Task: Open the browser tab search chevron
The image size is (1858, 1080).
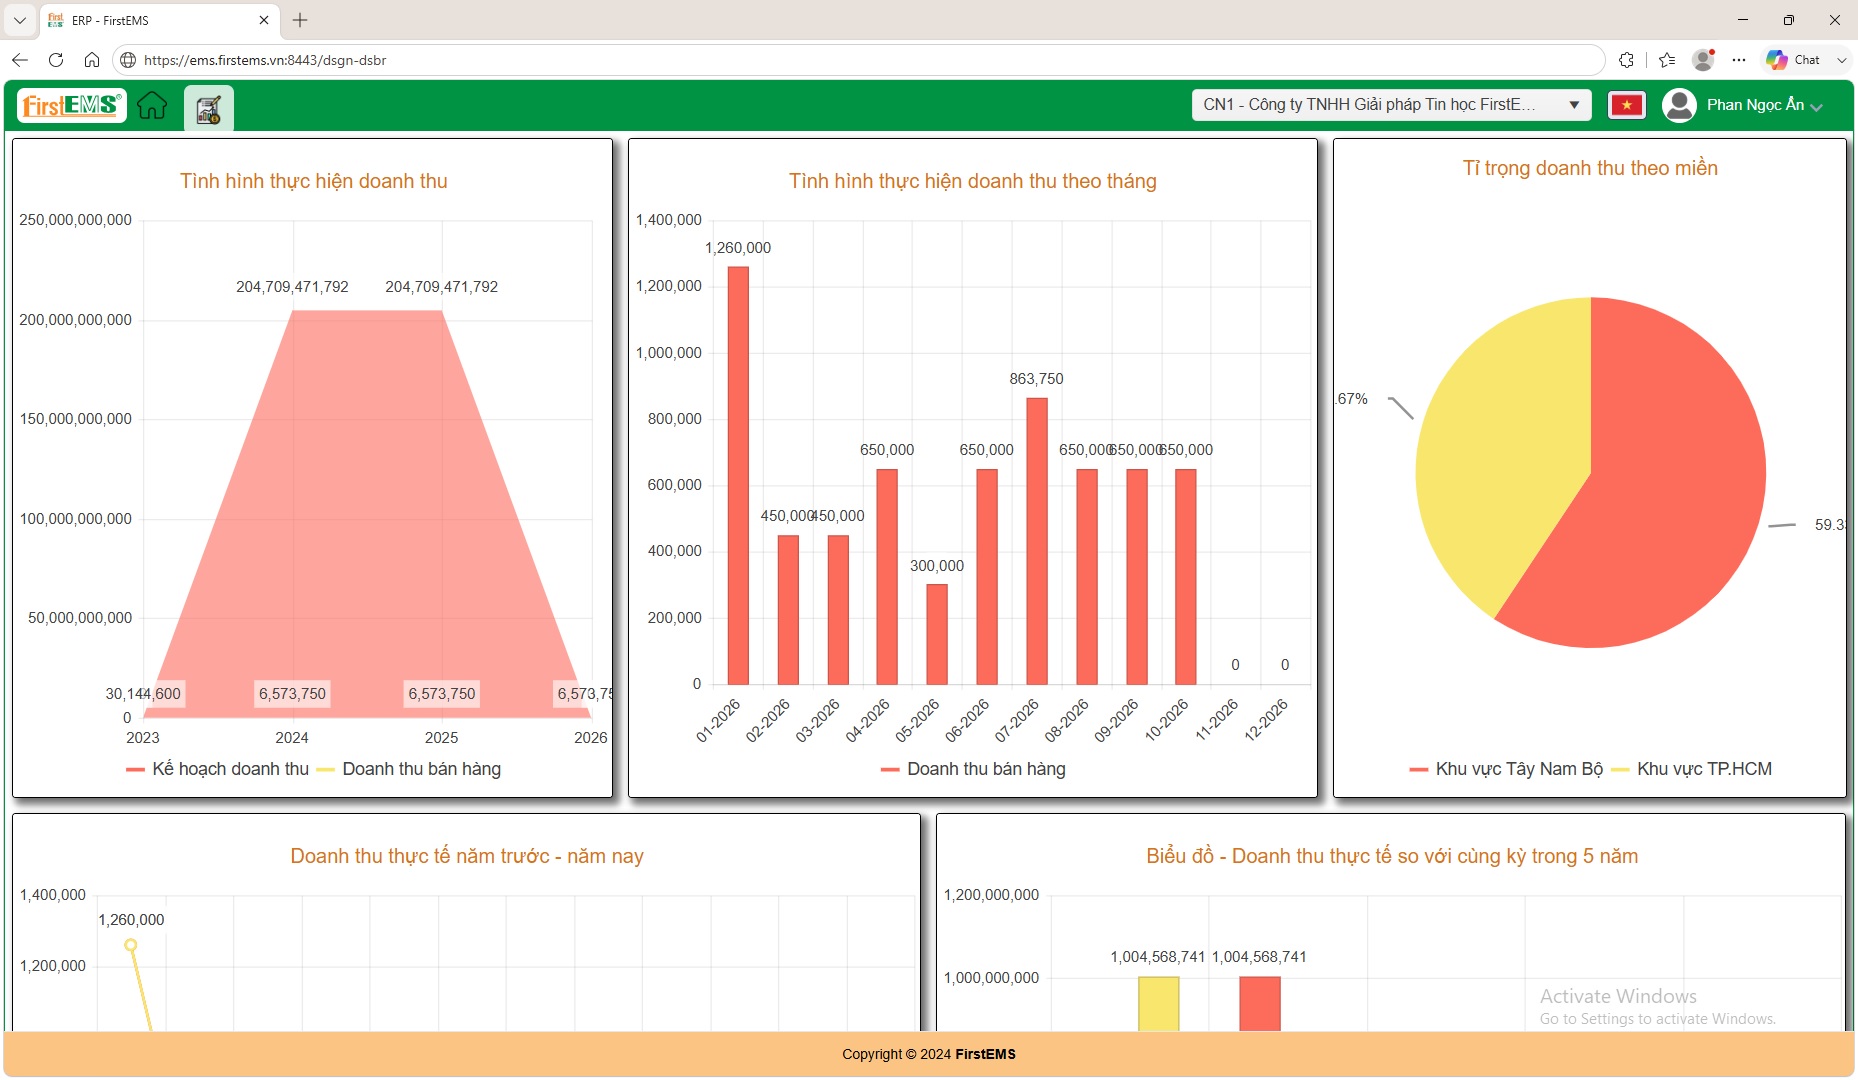Action: (19, 20)
